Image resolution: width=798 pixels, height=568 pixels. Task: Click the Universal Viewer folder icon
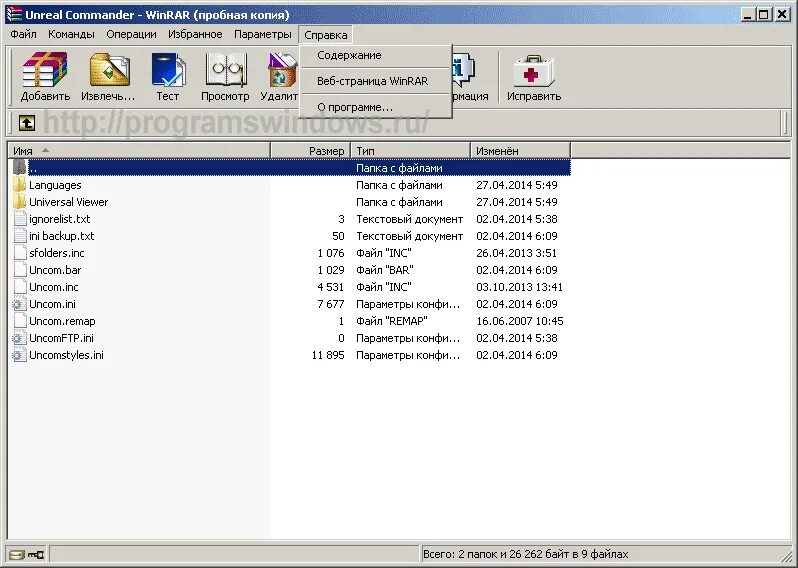19,202
